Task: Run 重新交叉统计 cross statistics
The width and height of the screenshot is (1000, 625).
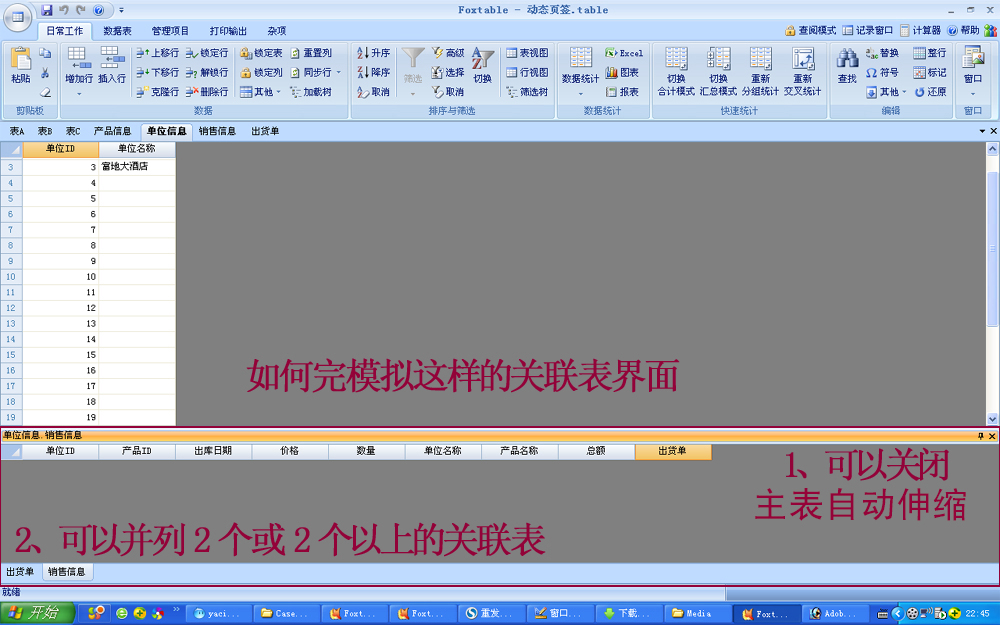Action: [802, 71]
